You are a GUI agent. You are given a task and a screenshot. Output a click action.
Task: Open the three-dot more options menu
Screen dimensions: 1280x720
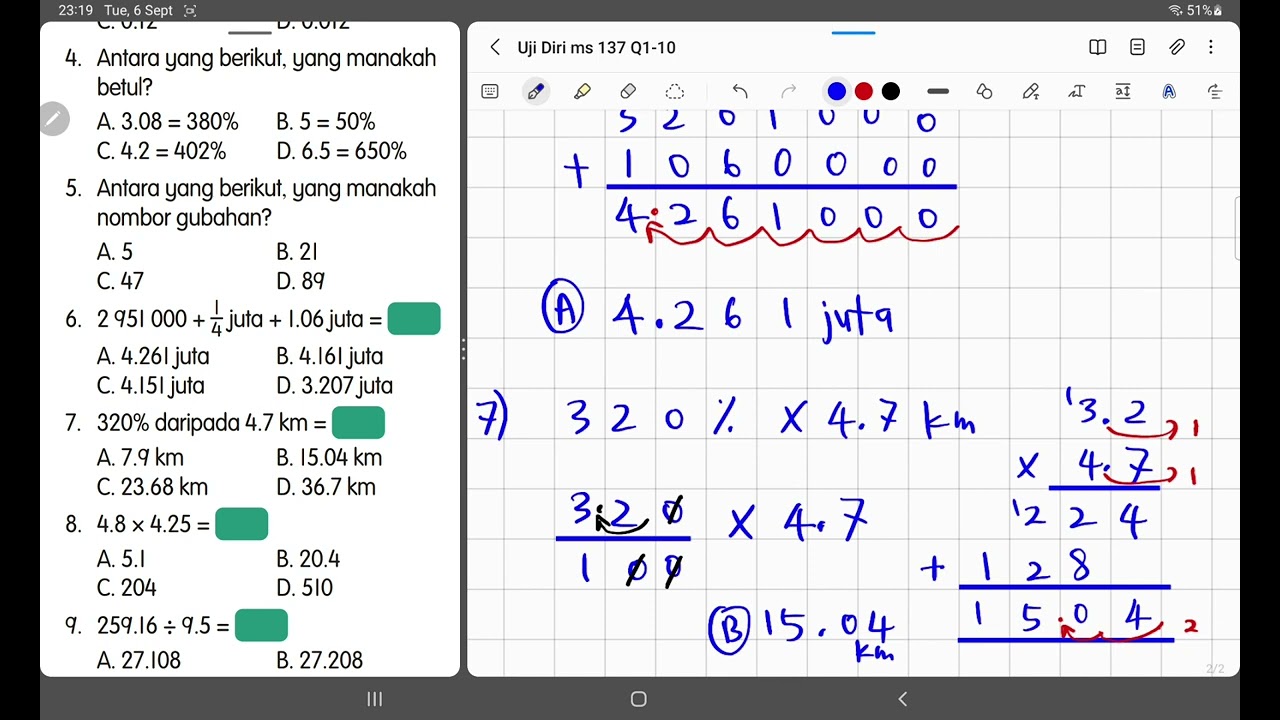[x=1211, y=47]
